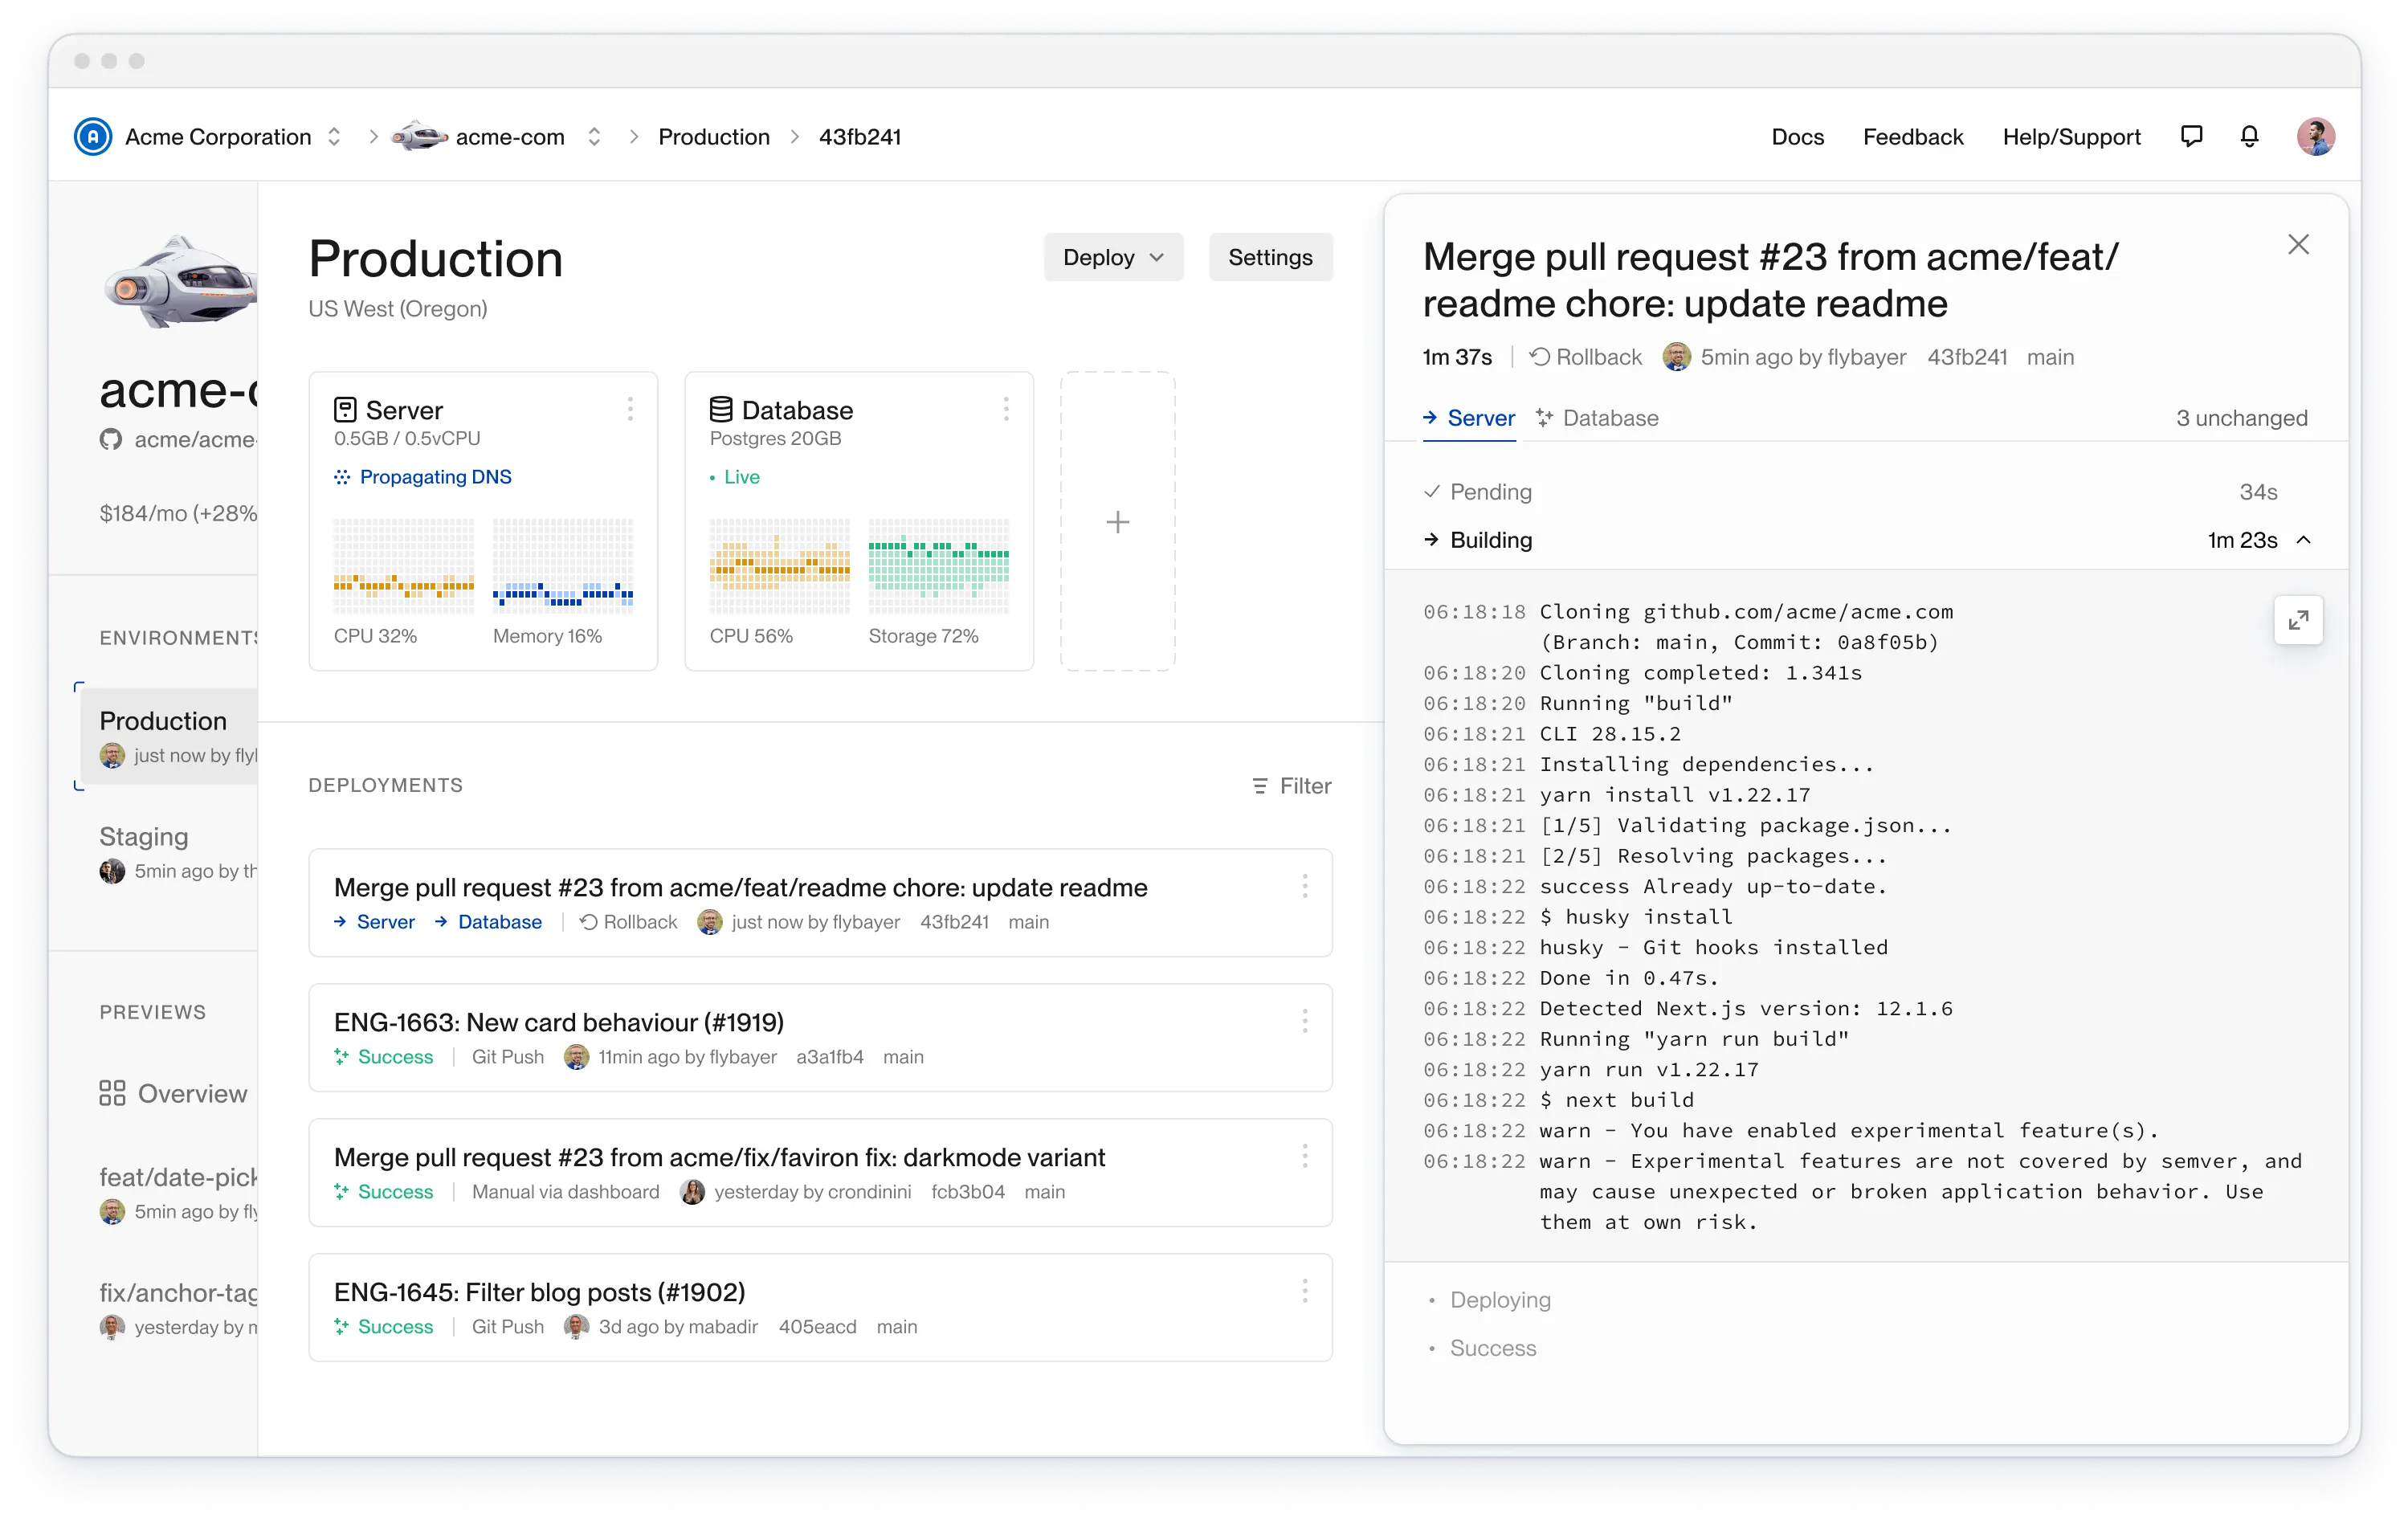
Task: Open Help/Support
Action: pyautogui.click(x=2071, y=137)
